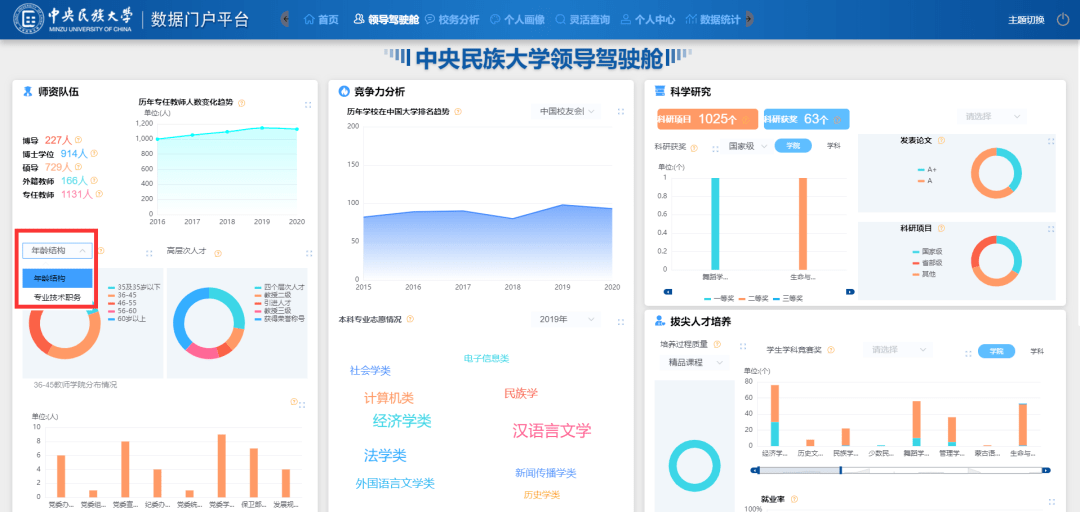The height and width of the screenshot is (512, 1080).
Task: Open fullscreen icon of 就业率 chart
Action: 1051,502
